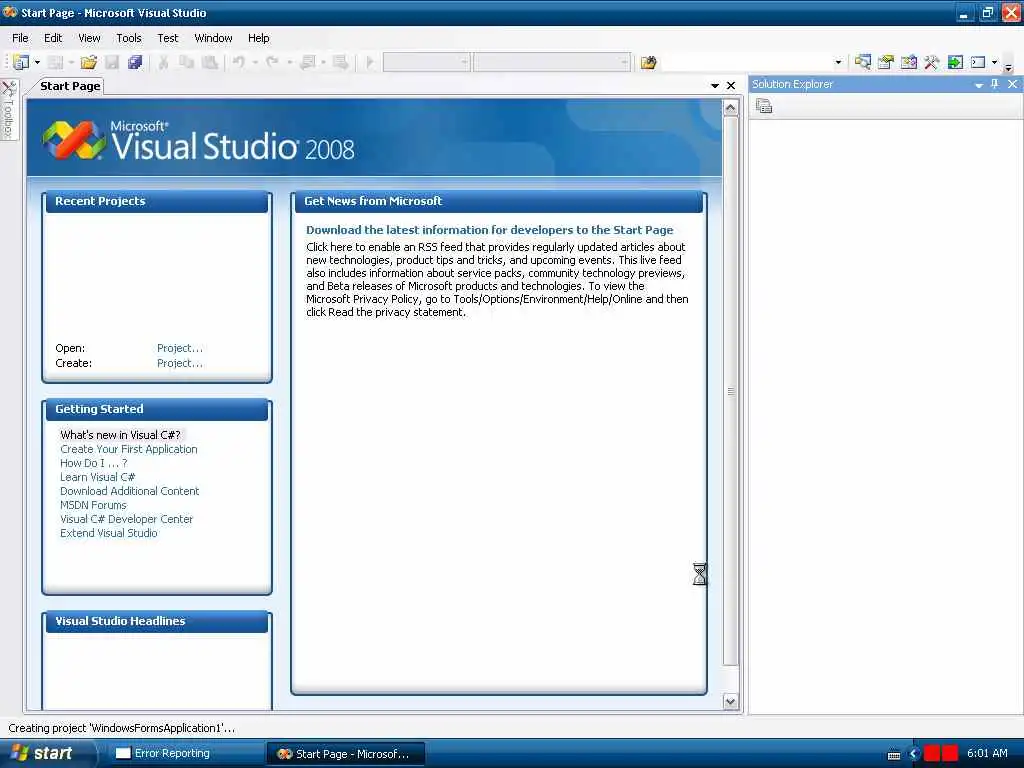Open the Extend Visual Studio link
Image resolution: width=1024 pixels, height=768 pixels.
click(x=108, y=534)
